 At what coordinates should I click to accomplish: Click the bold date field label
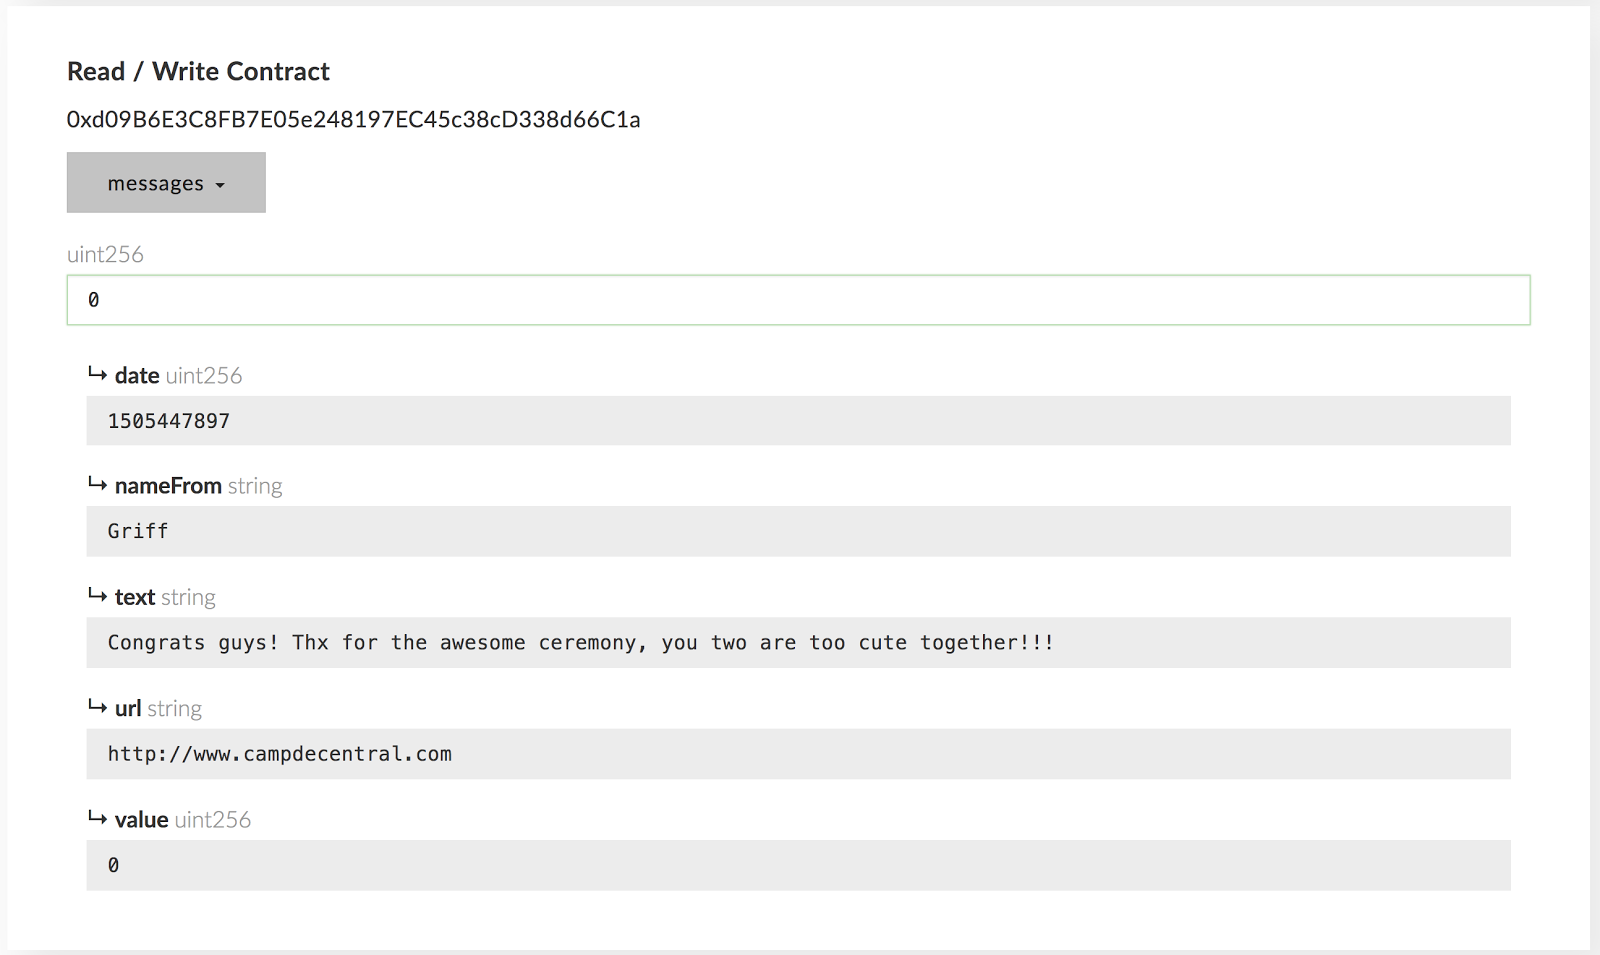tap(137, 376)
